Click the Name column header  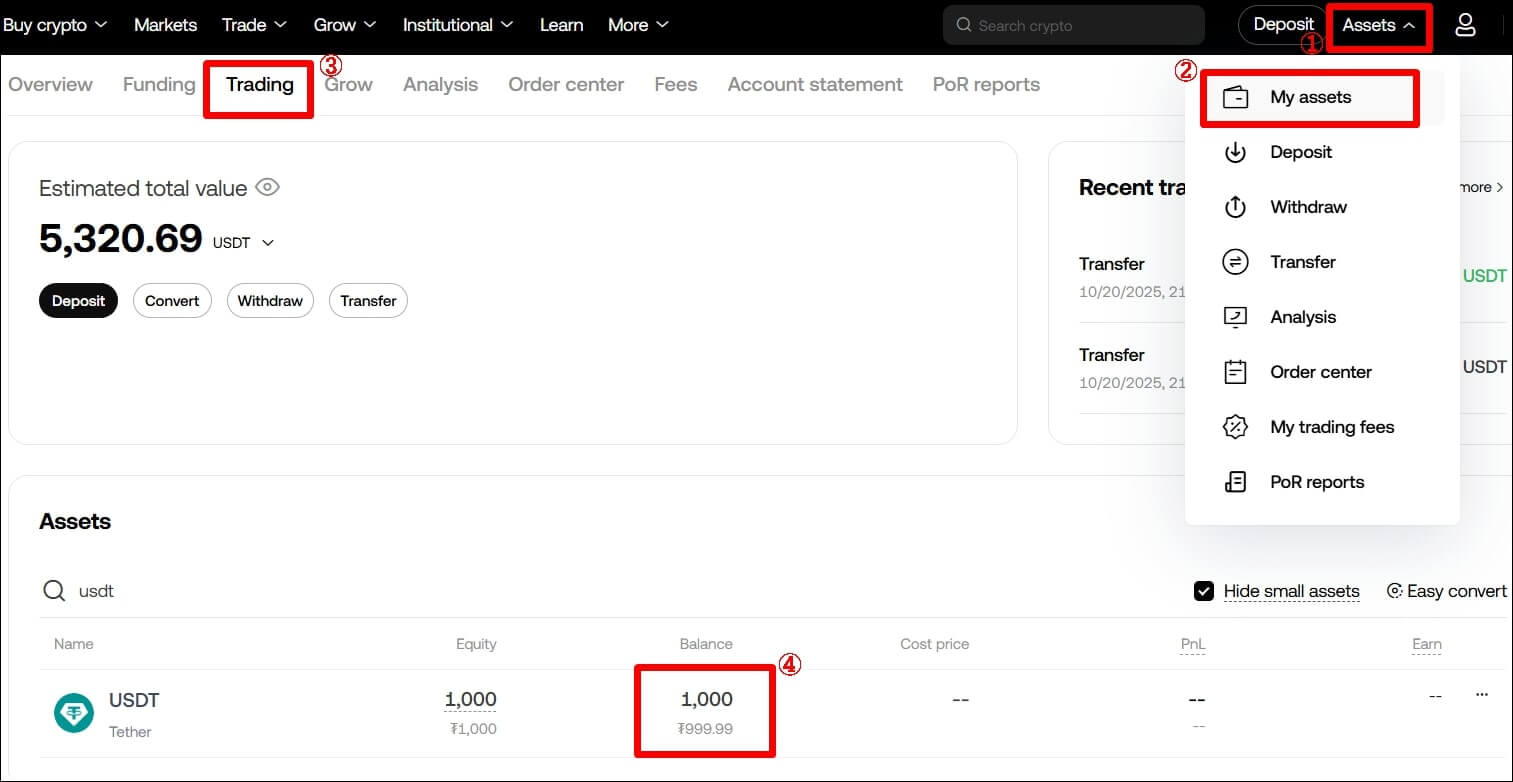[x=74, y=644]
